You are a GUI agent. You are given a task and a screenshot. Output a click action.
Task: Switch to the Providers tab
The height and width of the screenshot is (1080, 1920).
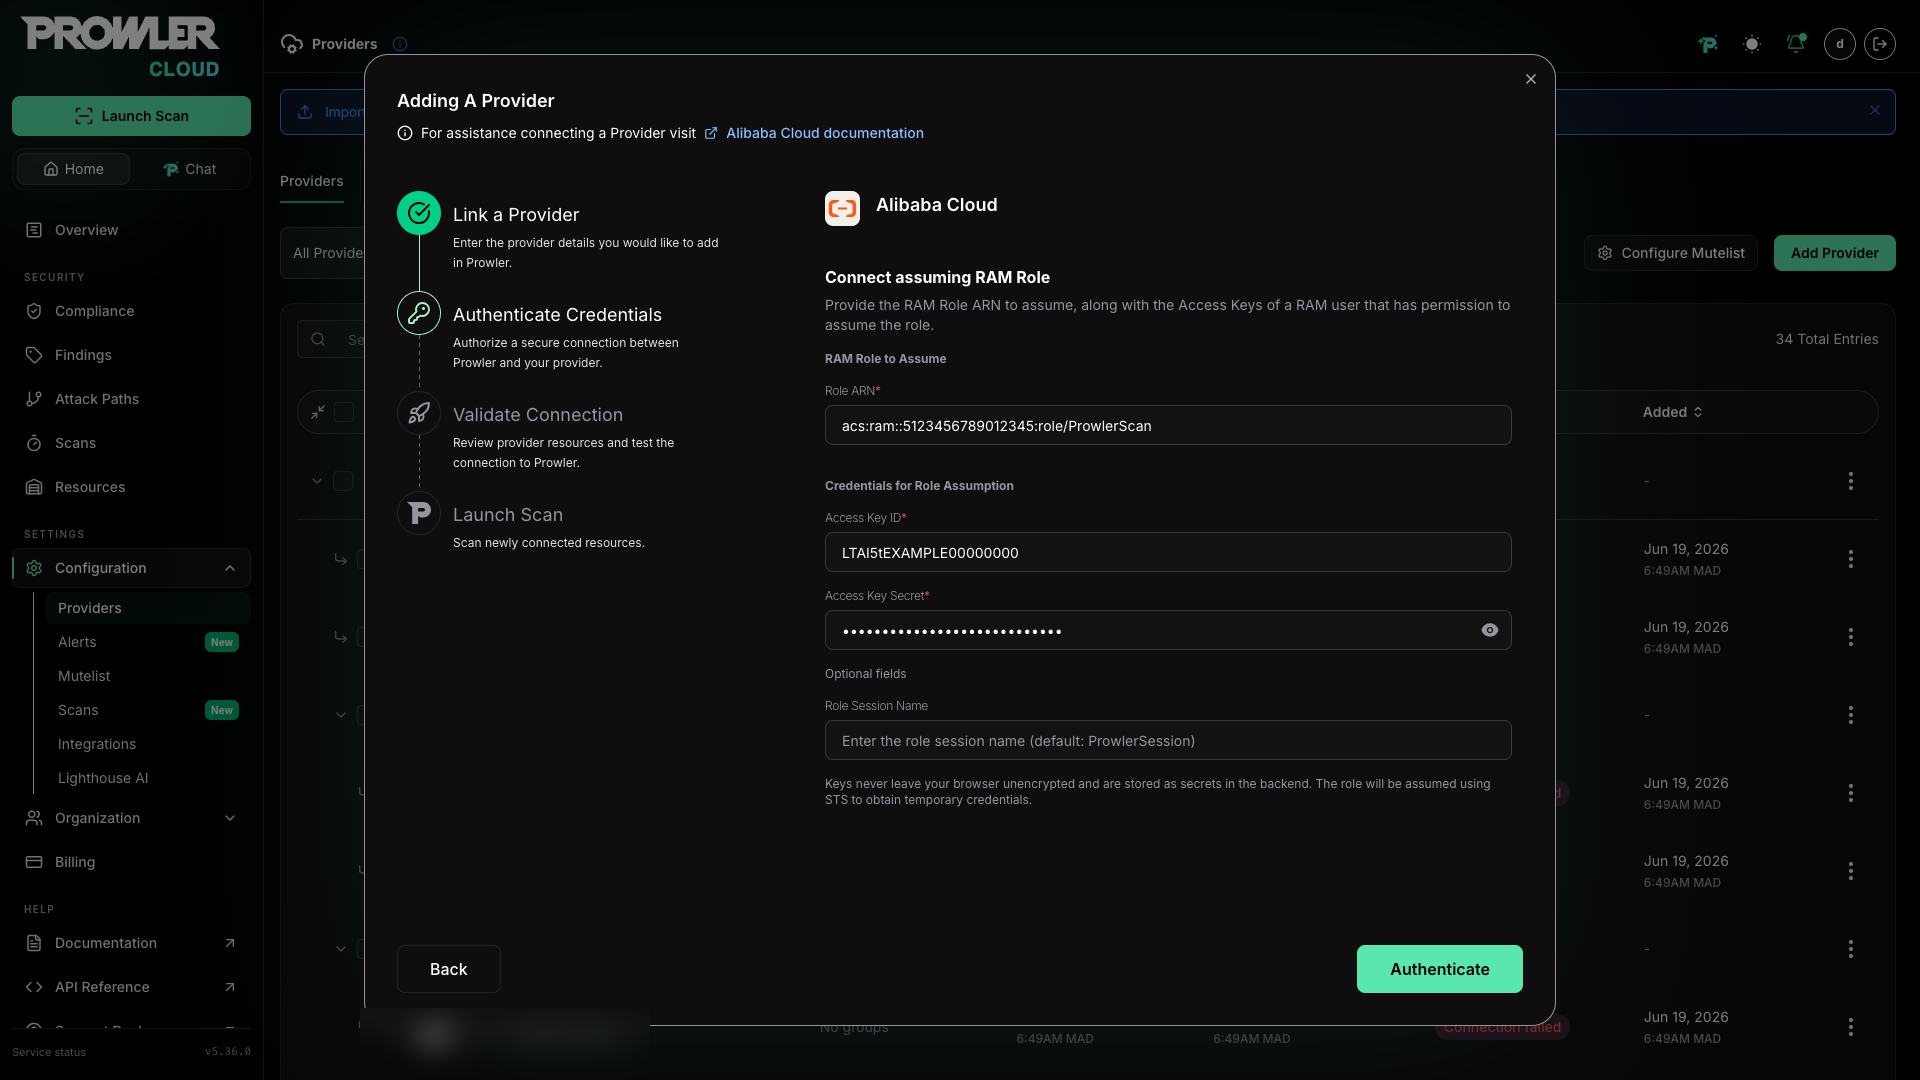[312, 181]
